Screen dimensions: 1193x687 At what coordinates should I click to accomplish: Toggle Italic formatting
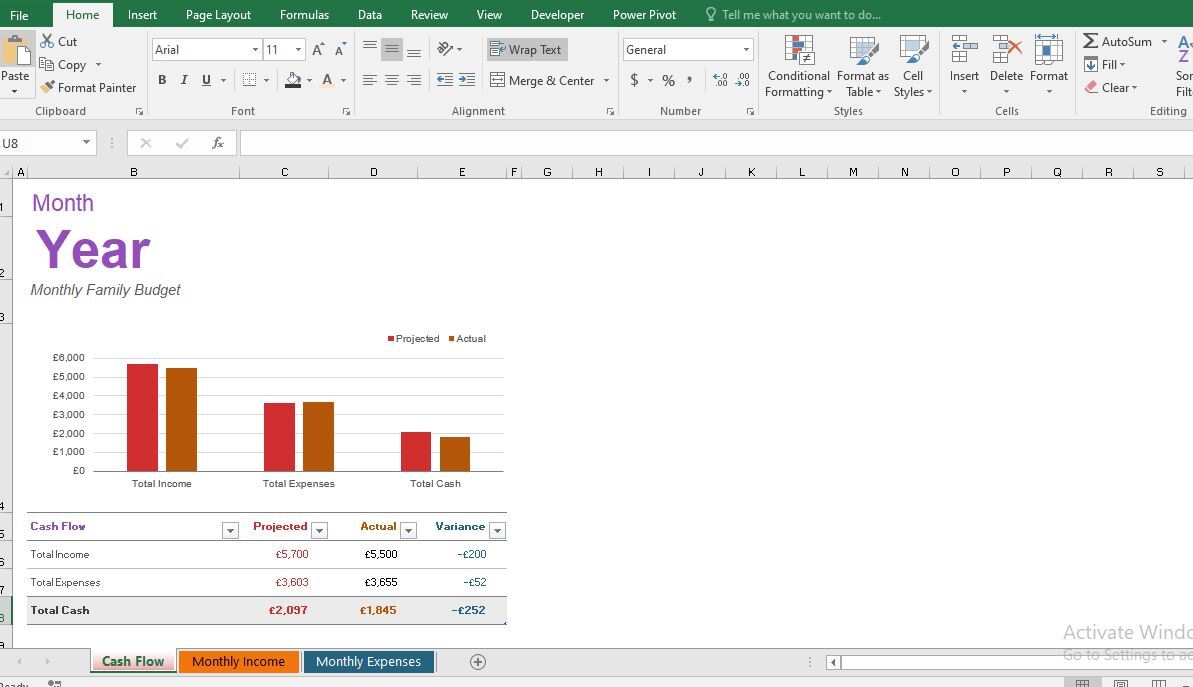(x=184, y=80)
